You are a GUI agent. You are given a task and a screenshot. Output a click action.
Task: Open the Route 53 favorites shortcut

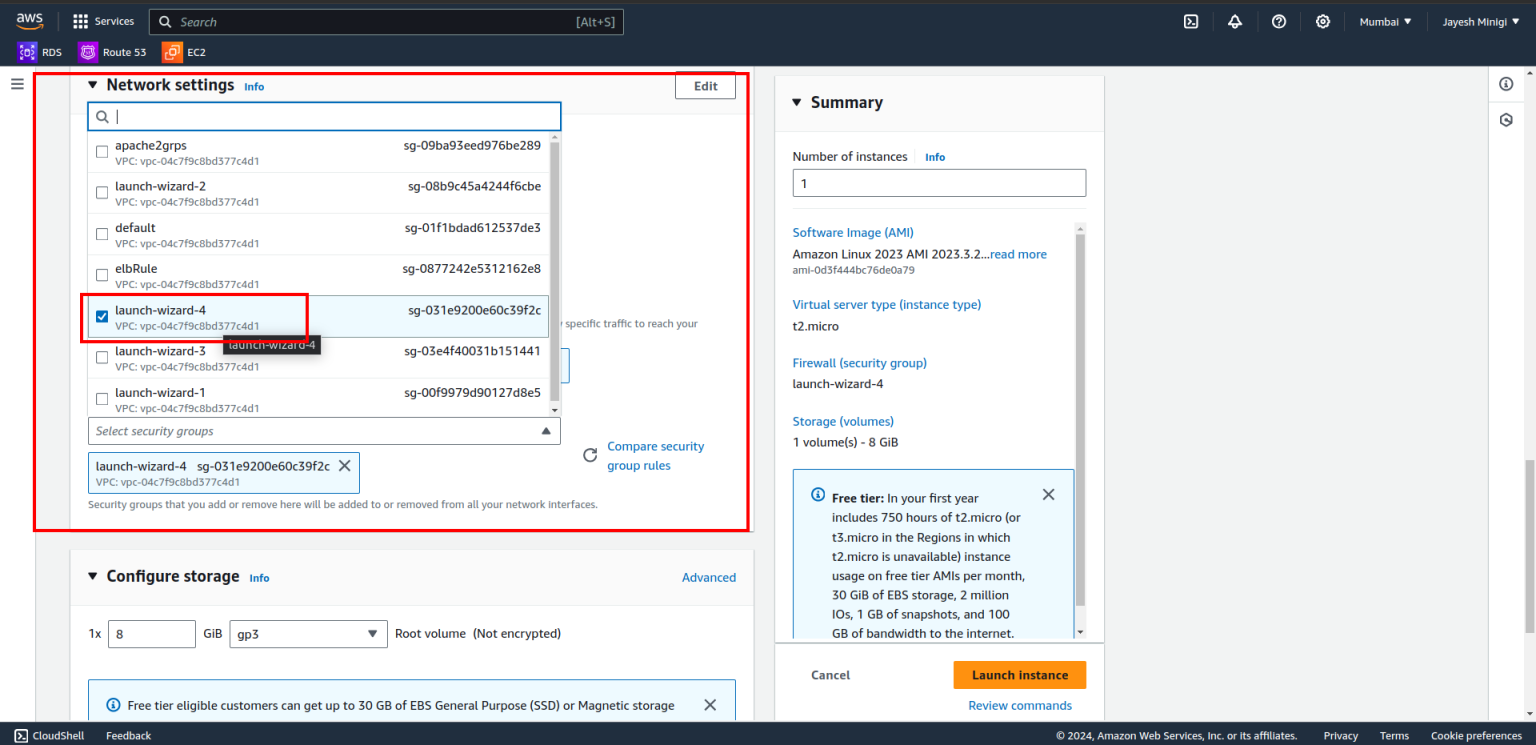[113, 51]
